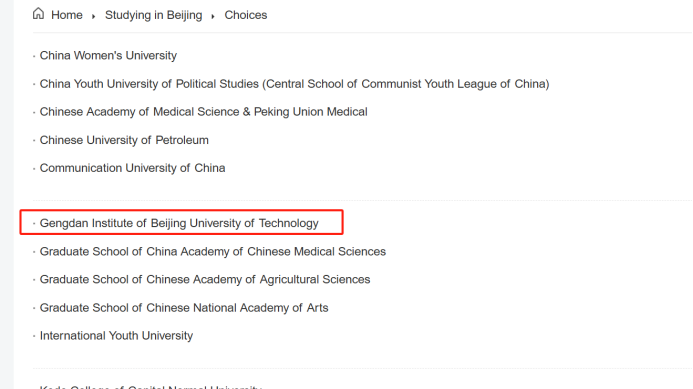Open Graduate School of China Academy of Chinese Medical Sciences

[x=213, y=252]
